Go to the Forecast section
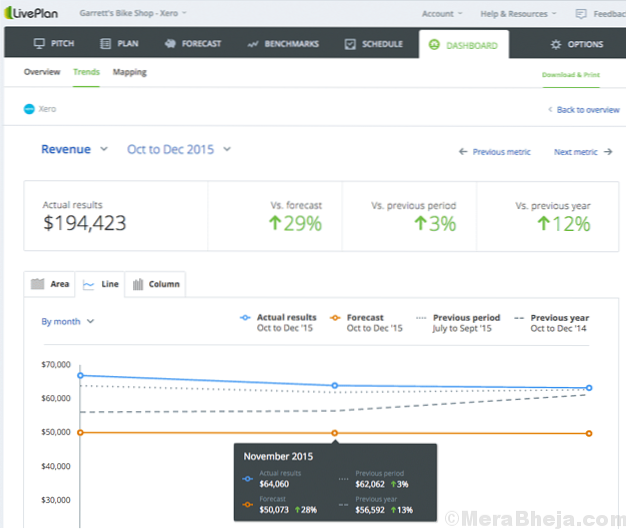 tap(192, 44)
